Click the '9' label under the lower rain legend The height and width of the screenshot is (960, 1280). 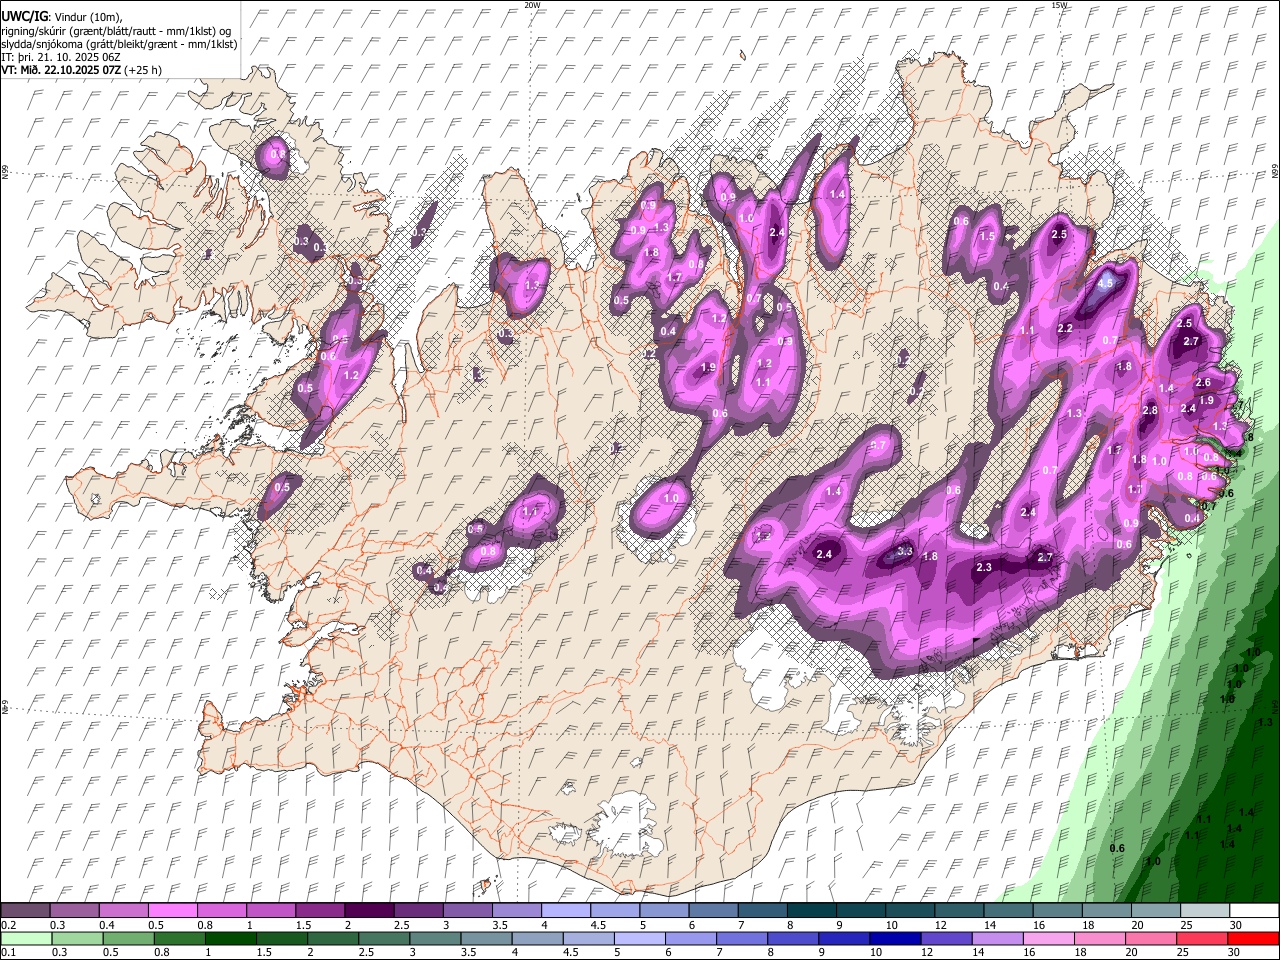click(x=823, y=952)
